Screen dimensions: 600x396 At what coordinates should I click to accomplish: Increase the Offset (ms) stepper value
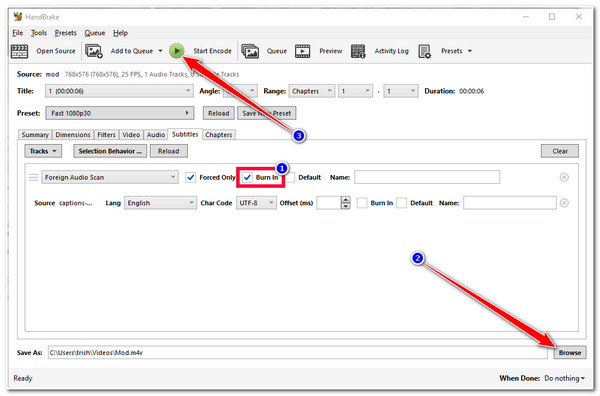click(x=346, y=200)
